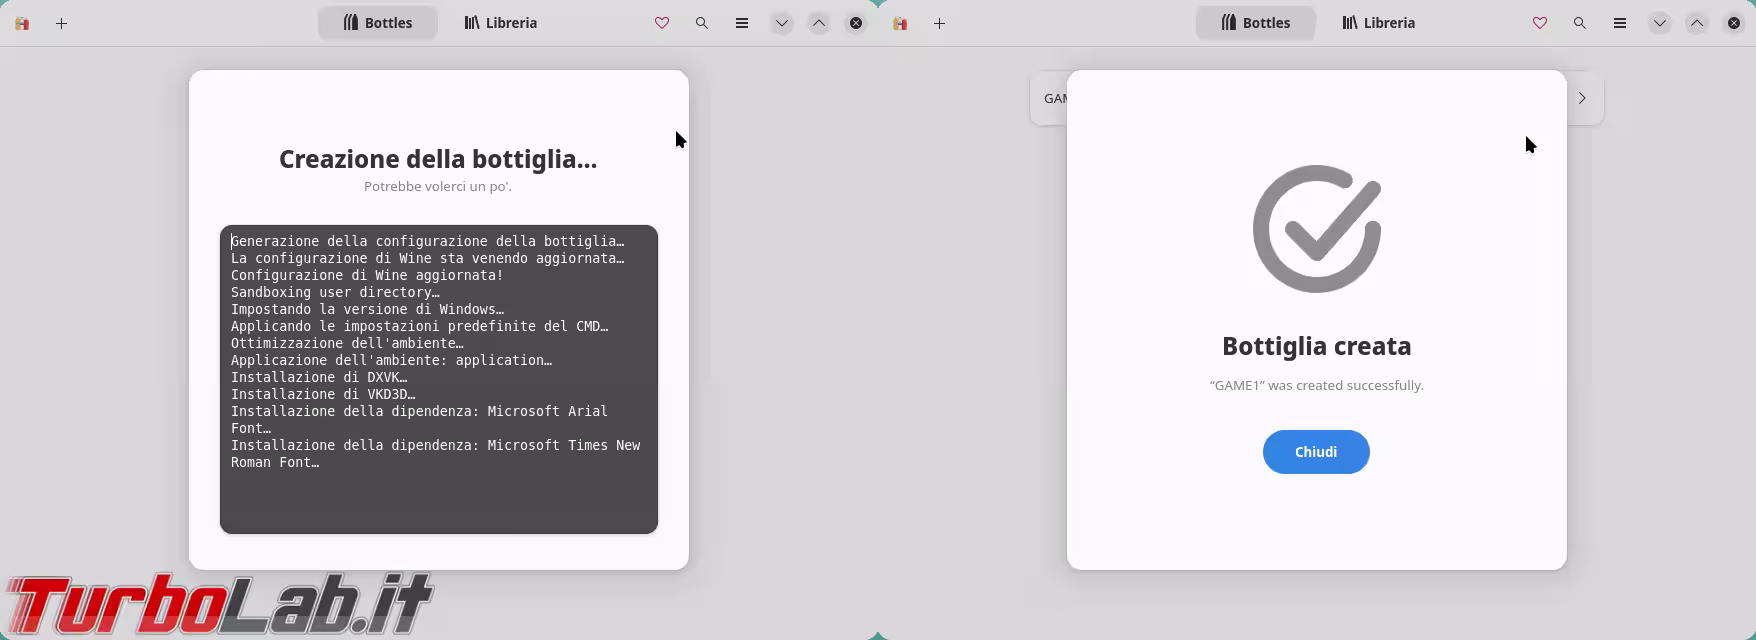The width and height of the screenshot is (1756, 640).
Task: Open search in the right Bottles window
Action: 1580,23
